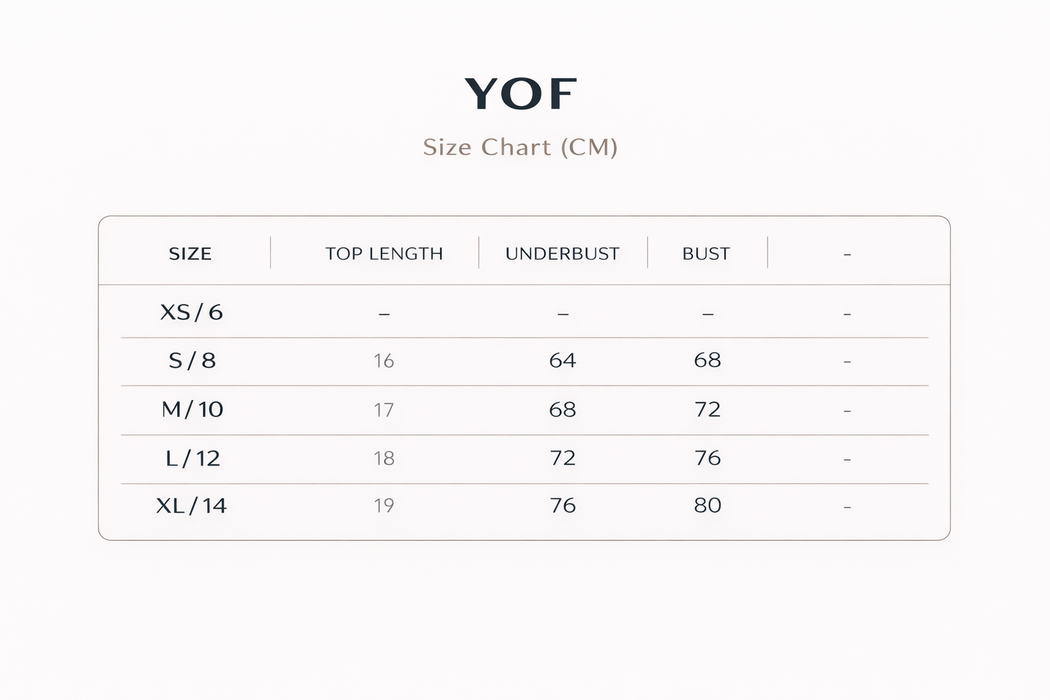Click underbust value 76 in XL row
The image size is (1050, 700).
563,506
